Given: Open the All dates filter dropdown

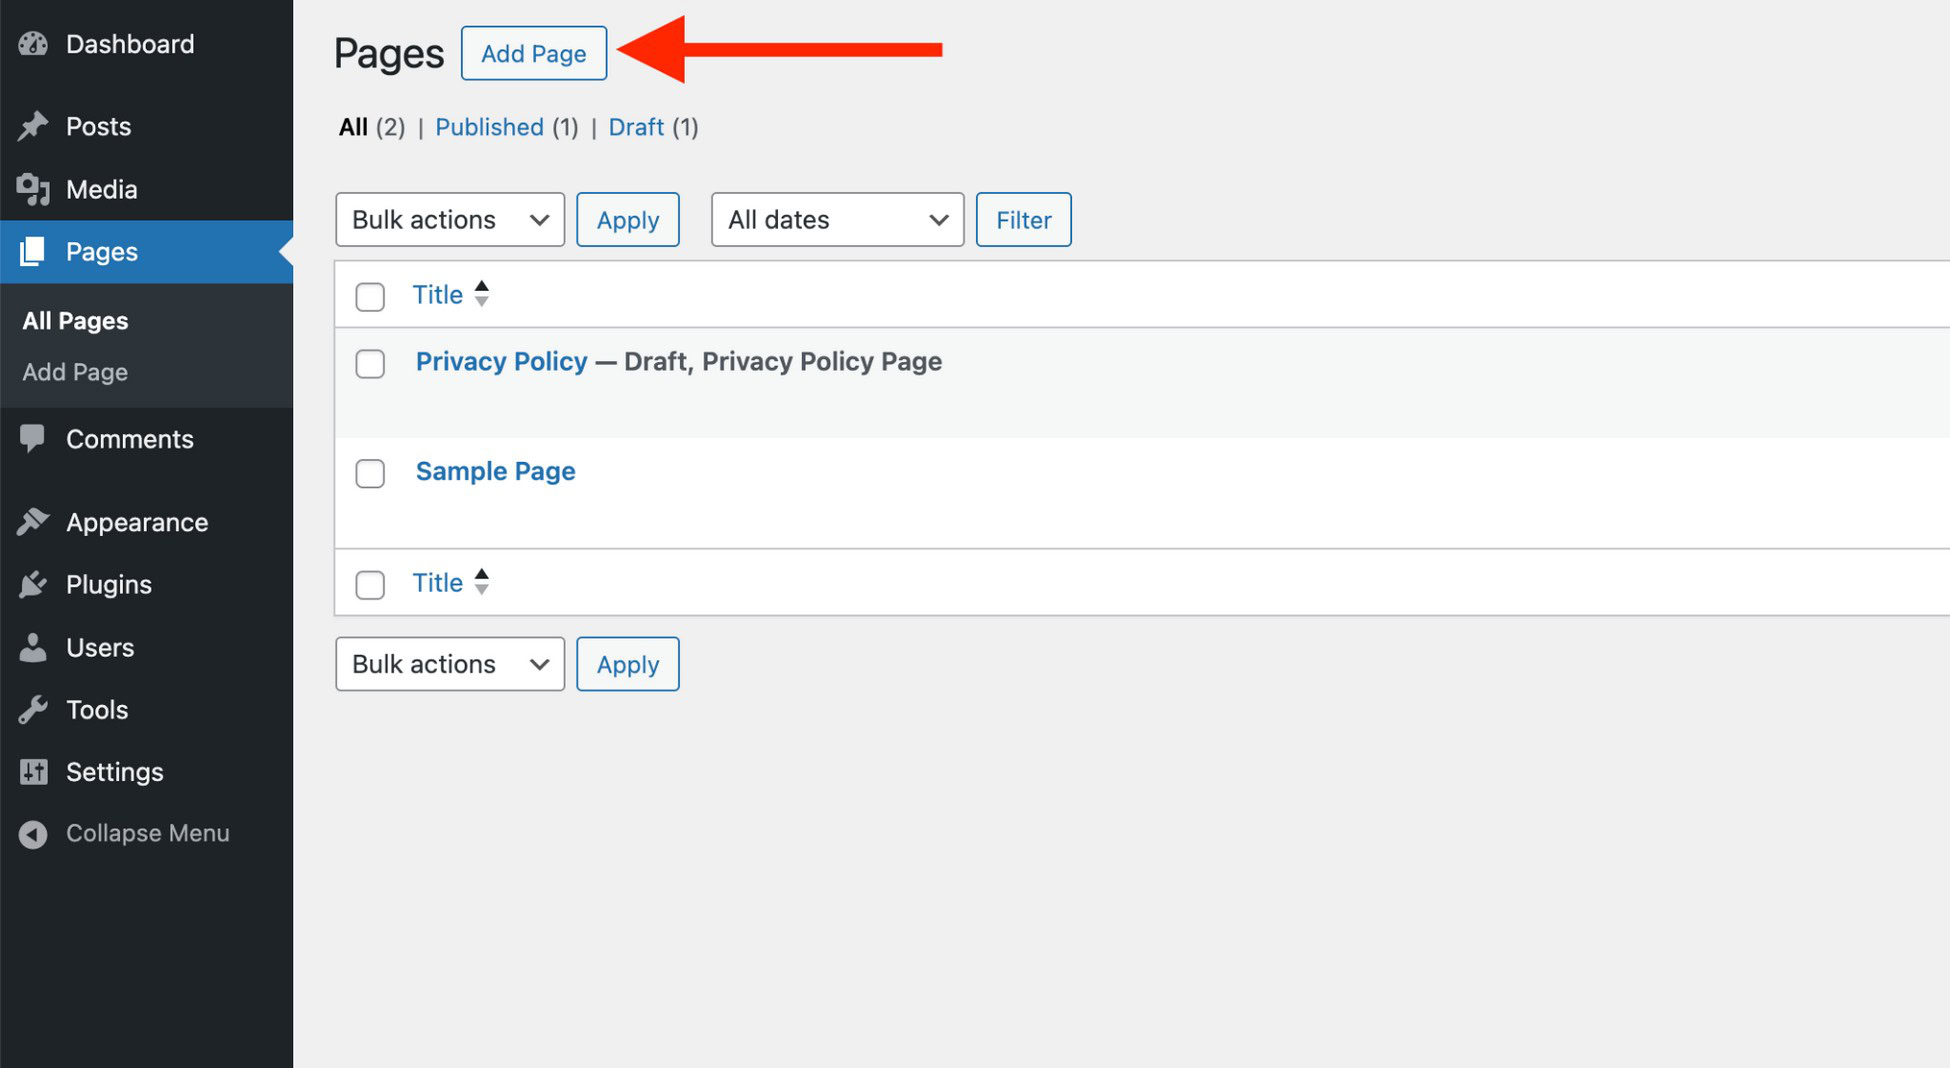Looking at the screenshot, I should [837, 219].
